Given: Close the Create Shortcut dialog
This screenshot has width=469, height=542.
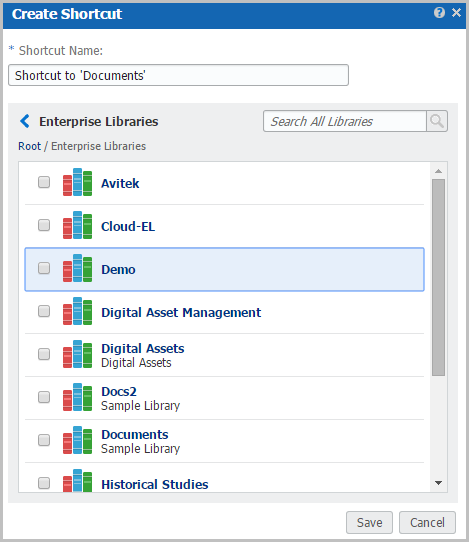Looking at the screenshot, I should 456,13.
